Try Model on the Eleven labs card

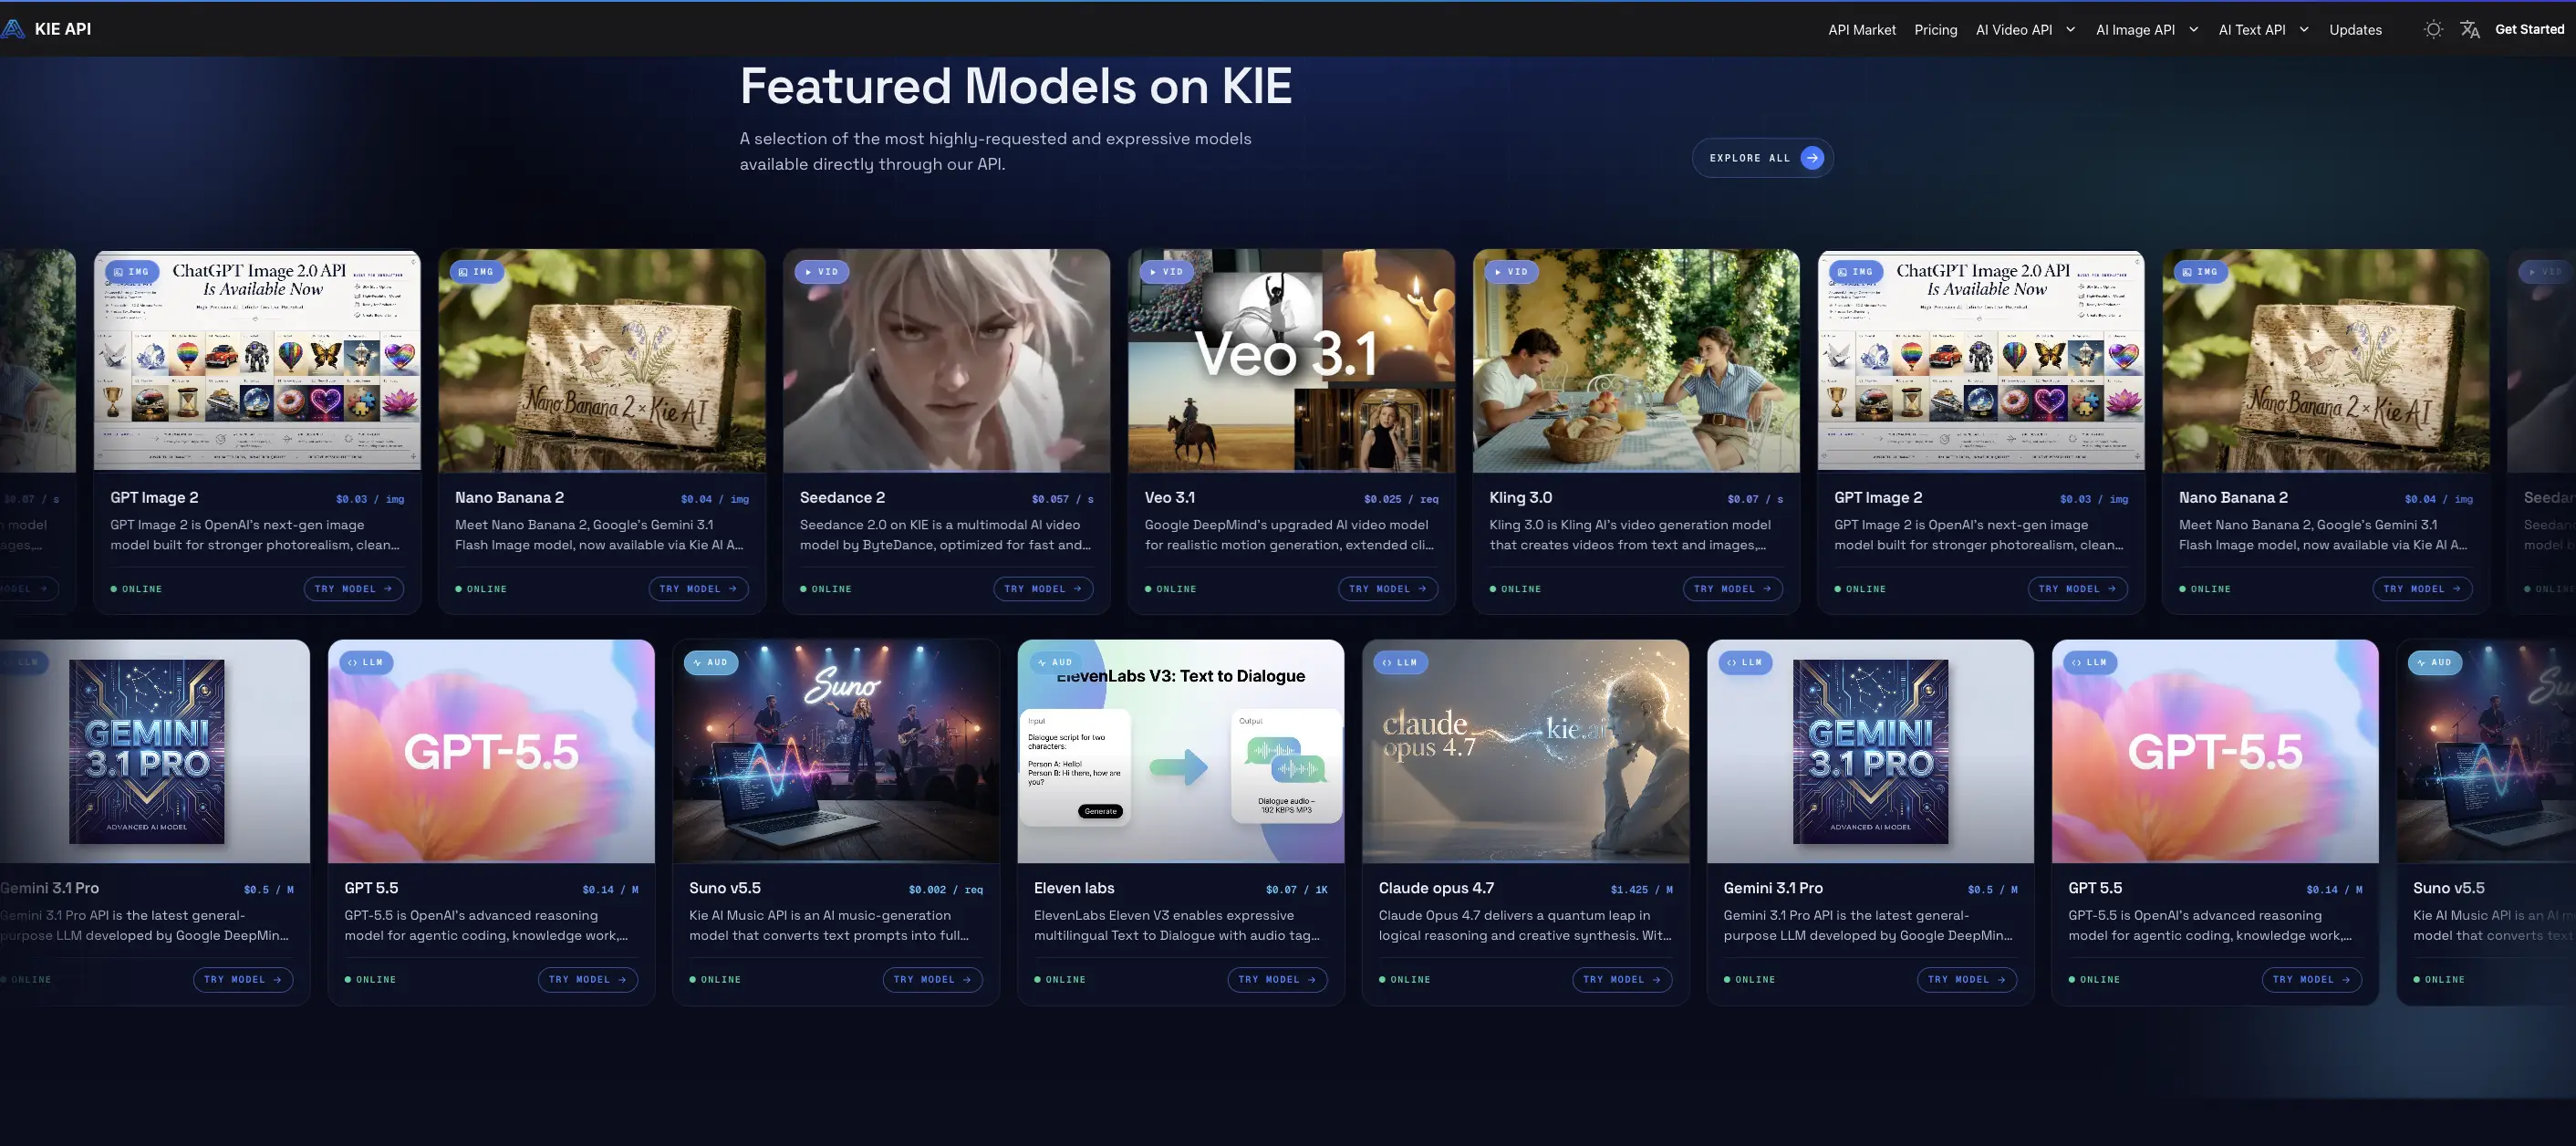tap(1277, 980)
